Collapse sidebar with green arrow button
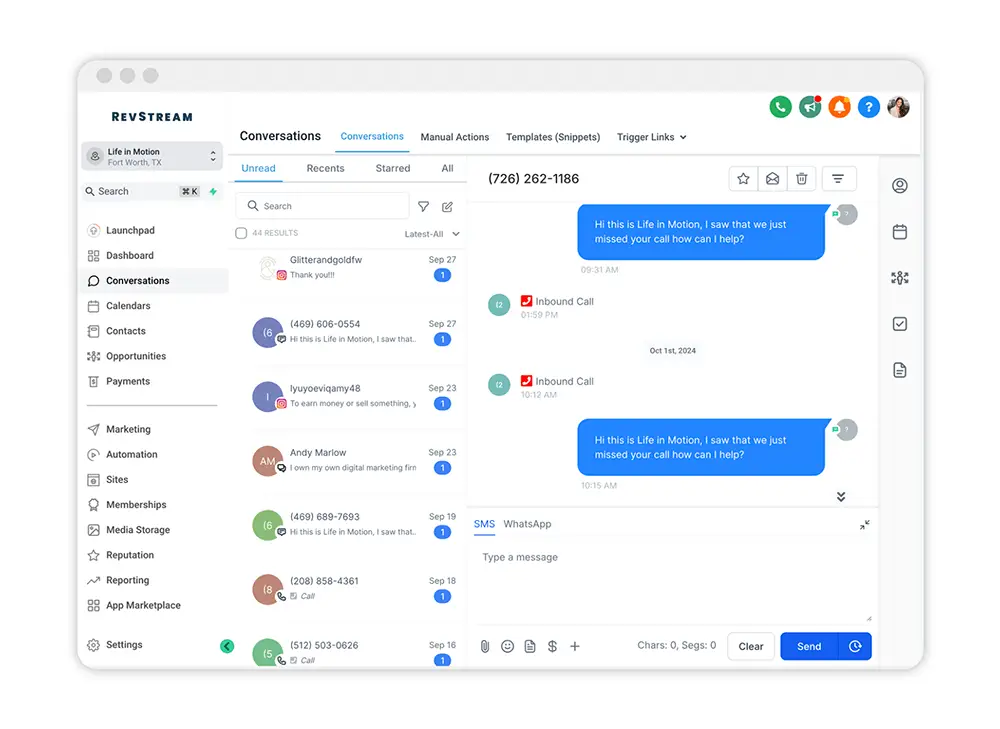 point(227,646)
